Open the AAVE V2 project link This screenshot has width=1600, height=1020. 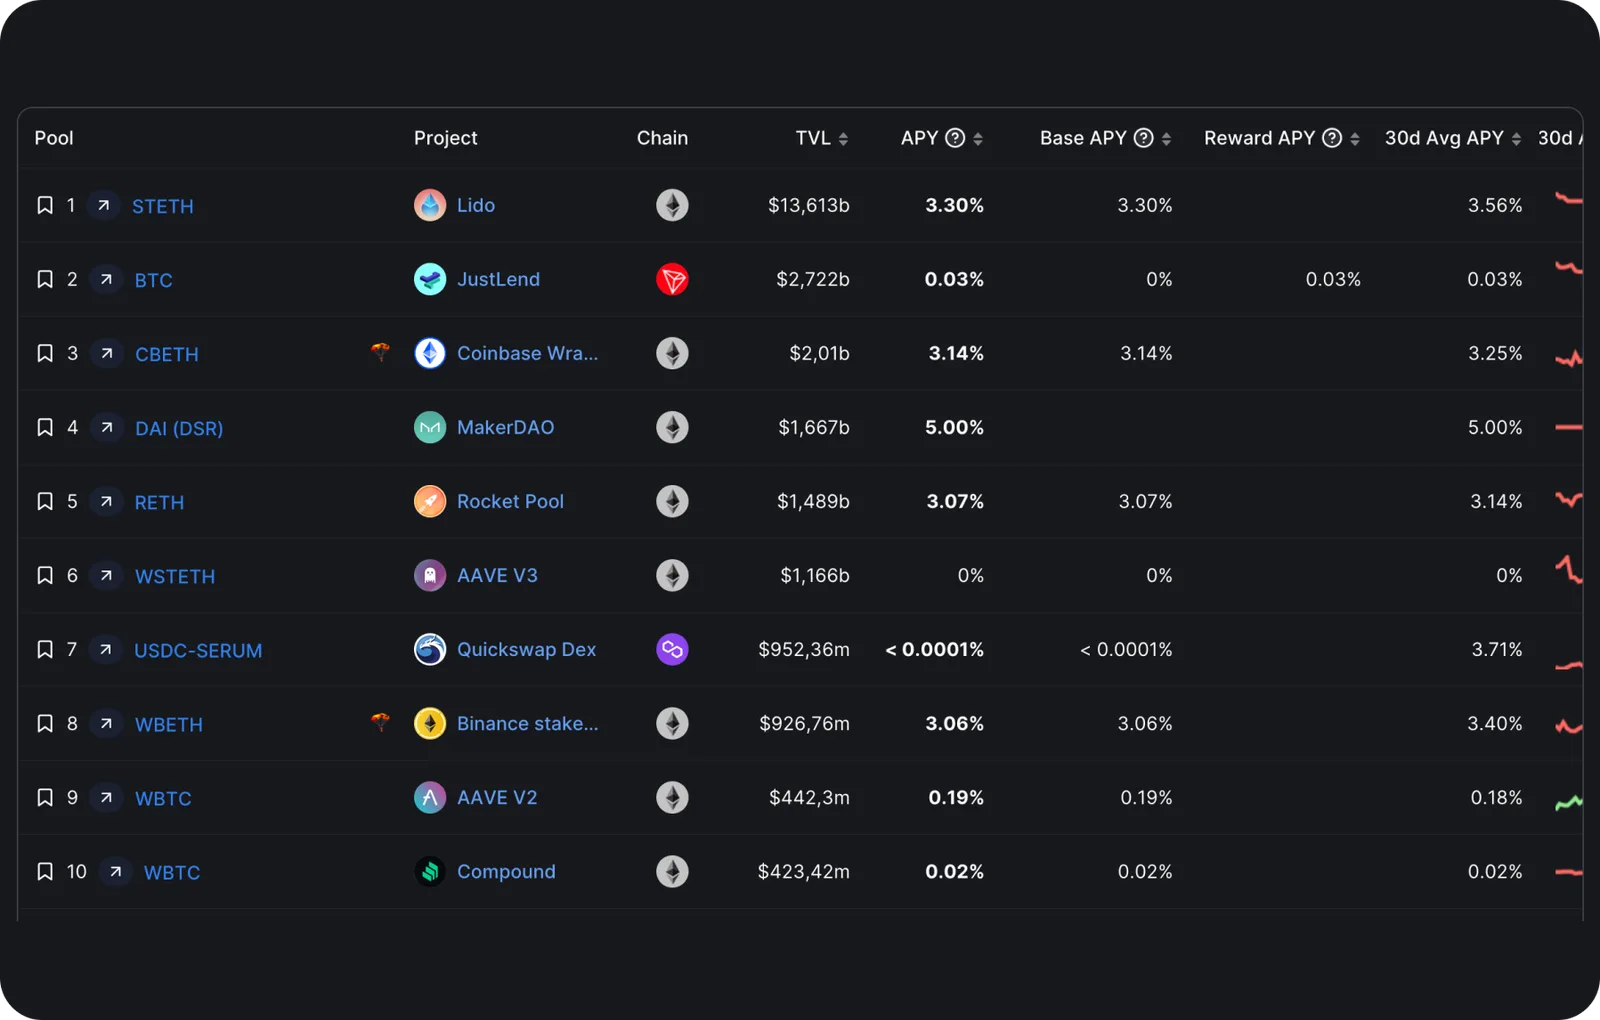(497, 797)
